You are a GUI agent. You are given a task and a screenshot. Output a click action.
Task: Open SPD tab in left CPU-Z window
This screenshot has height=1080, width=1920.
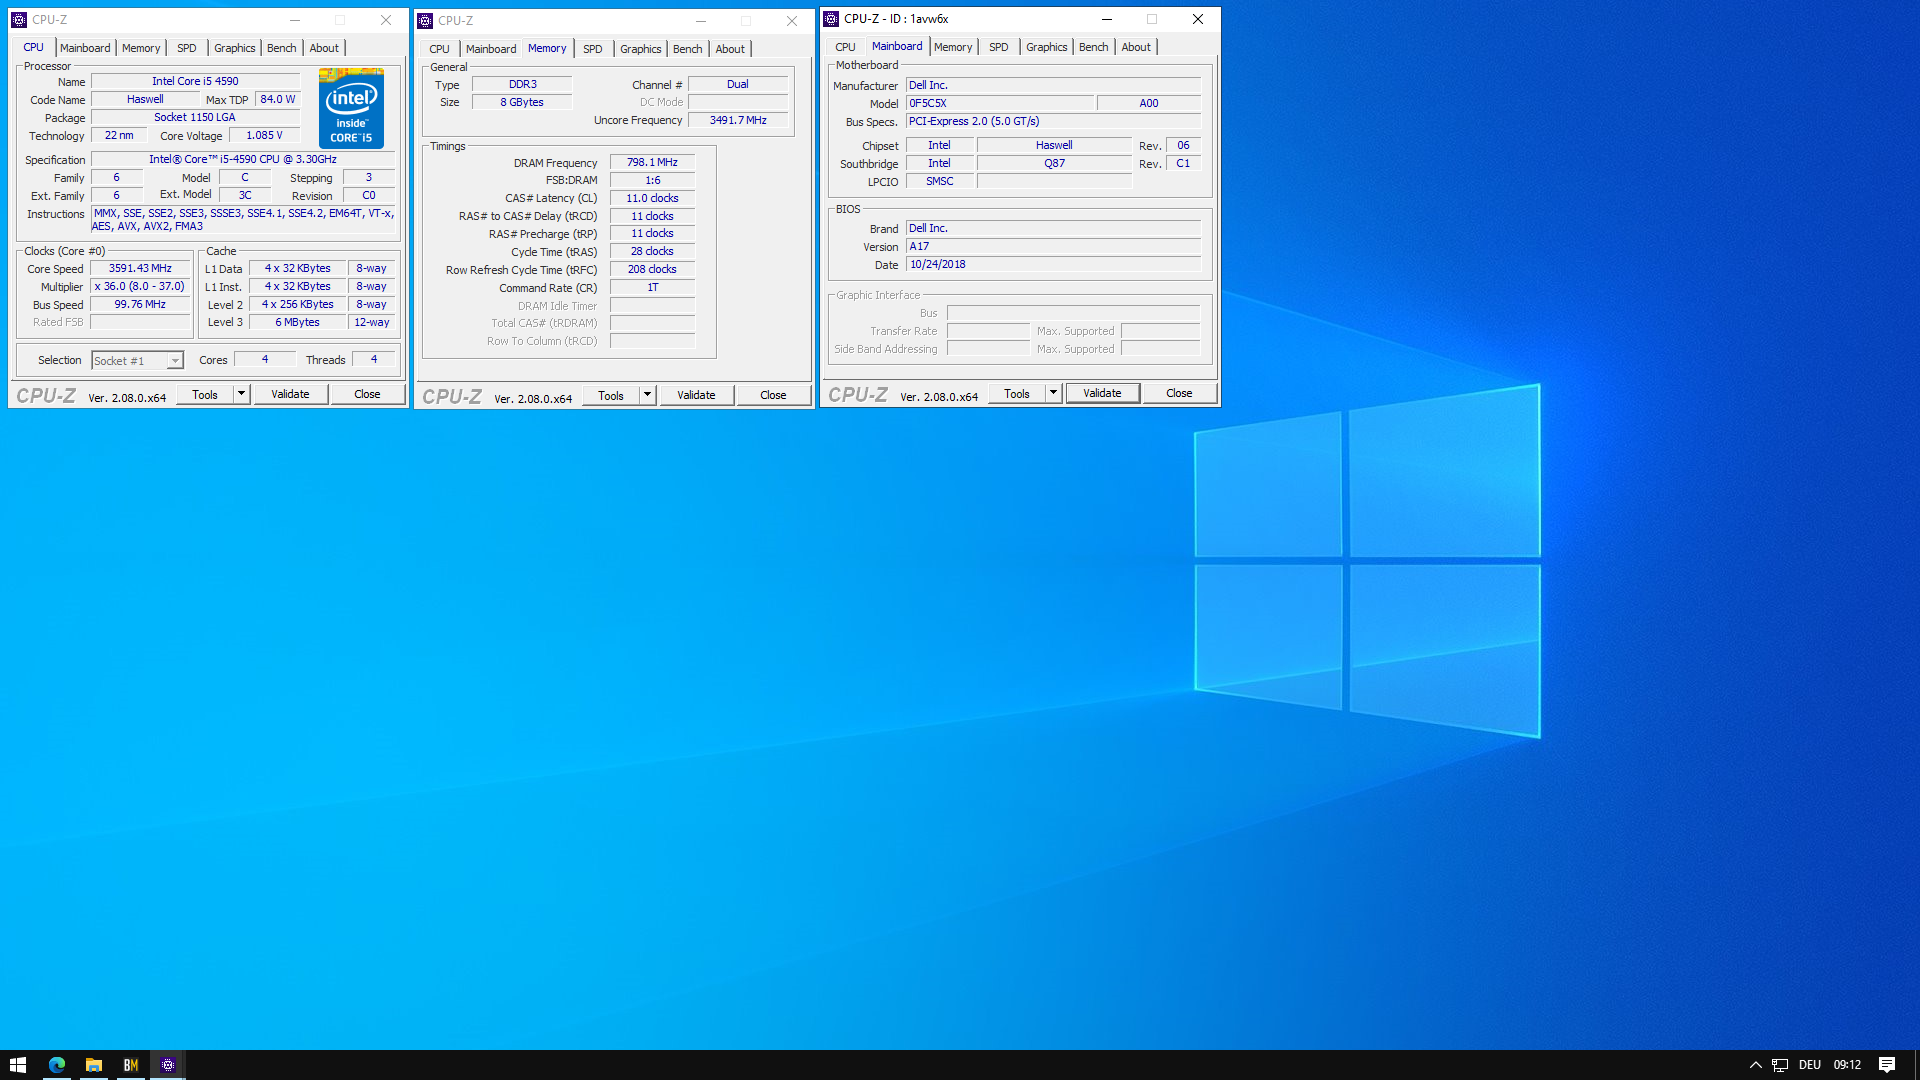coord(187,48)
